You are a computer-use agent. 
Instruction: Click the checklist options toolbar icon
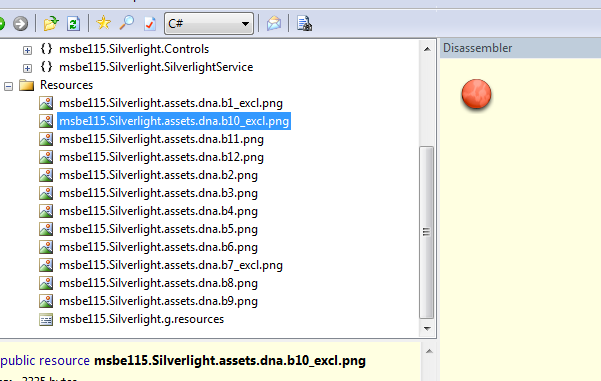149,24
